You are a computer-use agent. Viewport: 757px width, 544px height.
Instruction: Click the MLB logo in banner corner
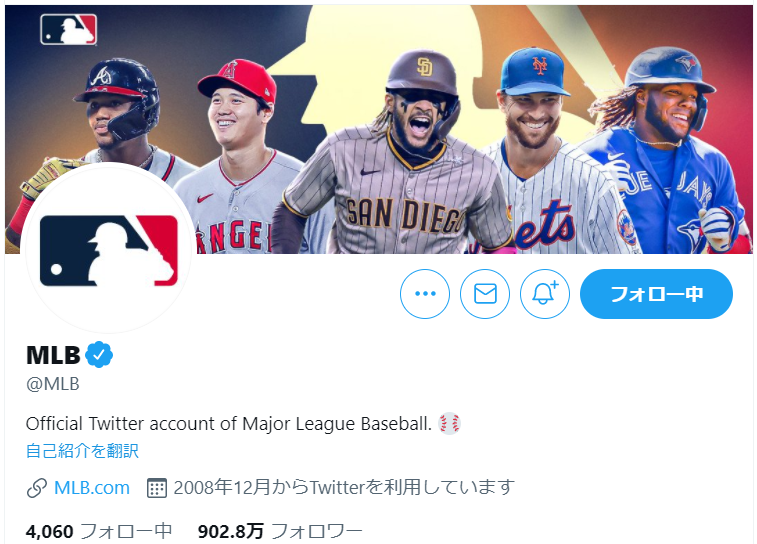click(69, 29)
